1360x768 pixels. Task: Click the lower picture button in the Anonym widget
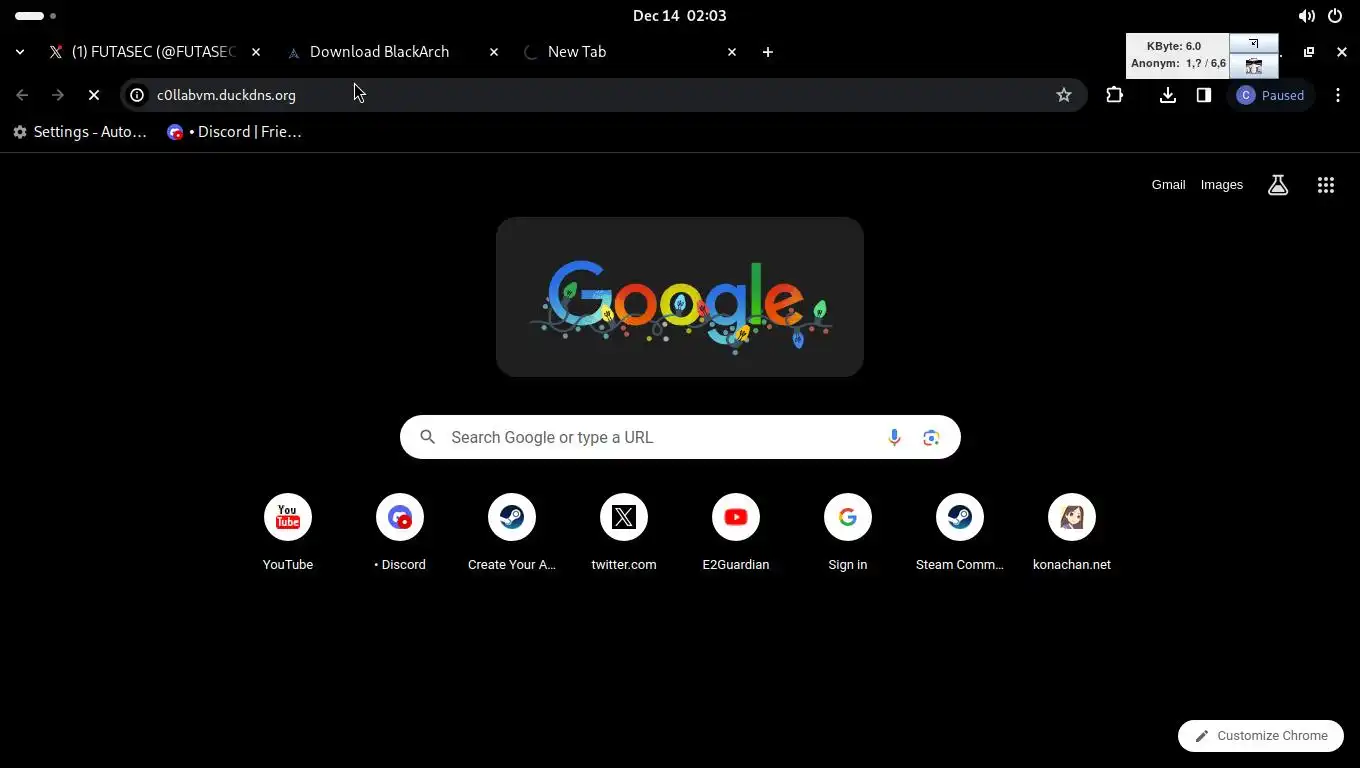[x=1254, y=66]
